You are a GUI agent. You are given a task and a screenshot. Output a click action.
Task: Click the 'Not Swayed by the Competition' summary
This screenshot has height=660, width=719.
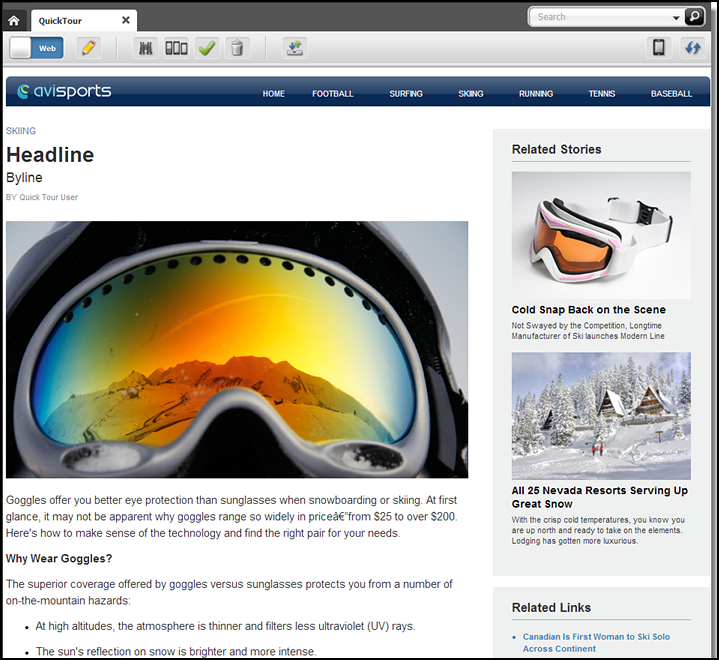588,331
